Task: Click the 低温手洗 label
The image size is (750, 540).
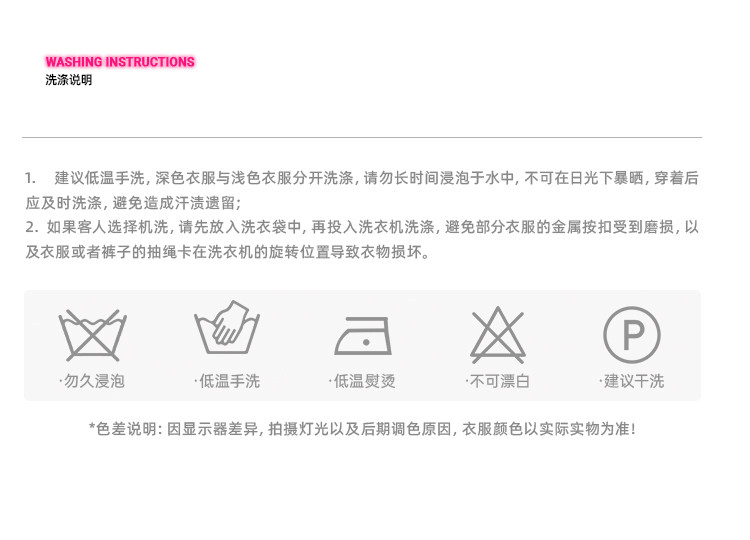Action: 227,381
